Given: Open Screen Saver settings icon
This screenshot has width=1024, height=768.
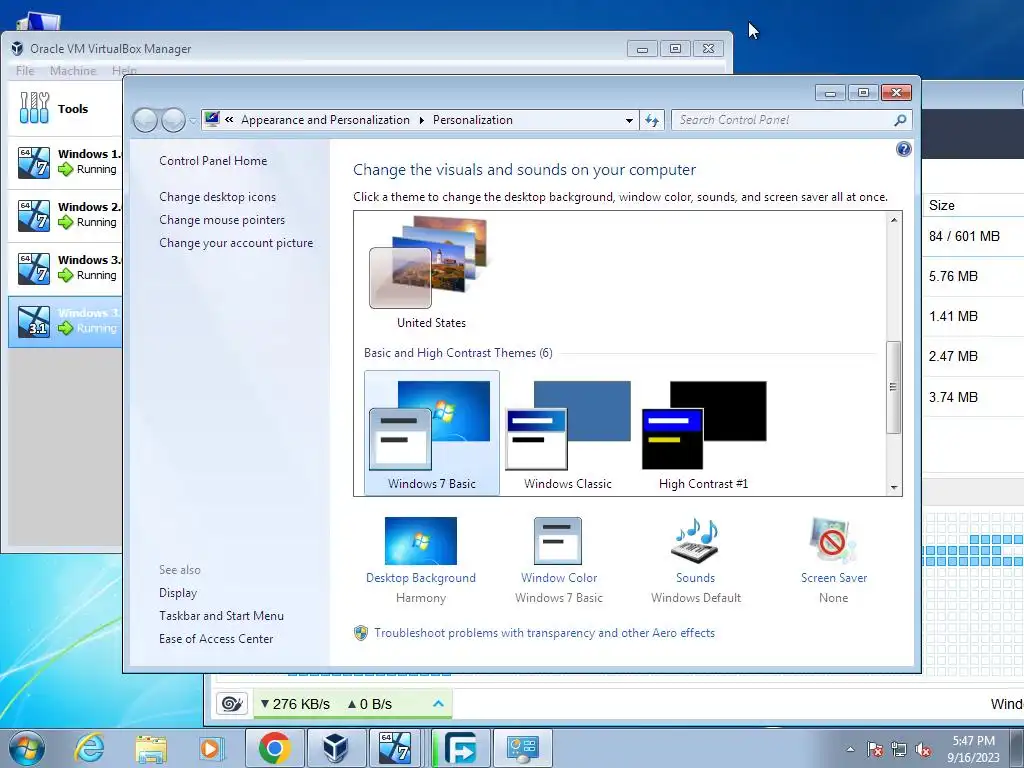Looking at the screenshot, I should tap(832, 541).
